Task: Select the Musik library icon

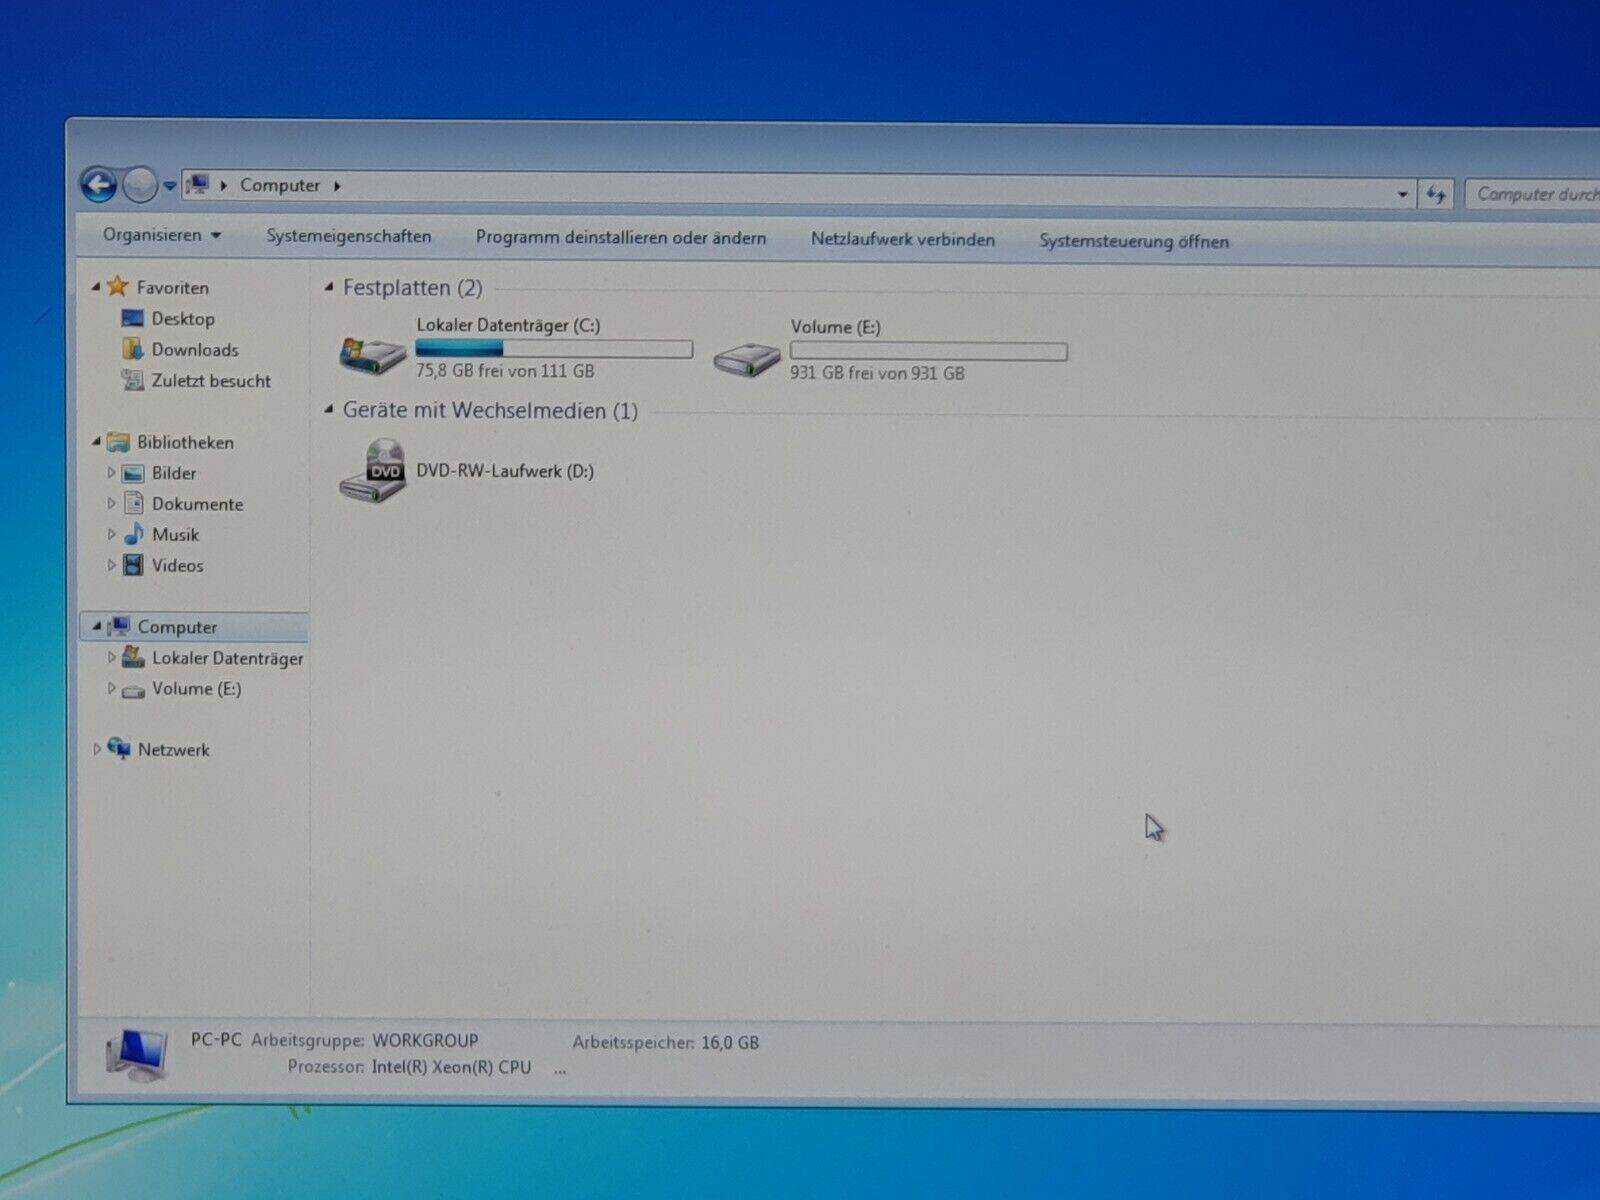Action: click(x=134, y=535)
